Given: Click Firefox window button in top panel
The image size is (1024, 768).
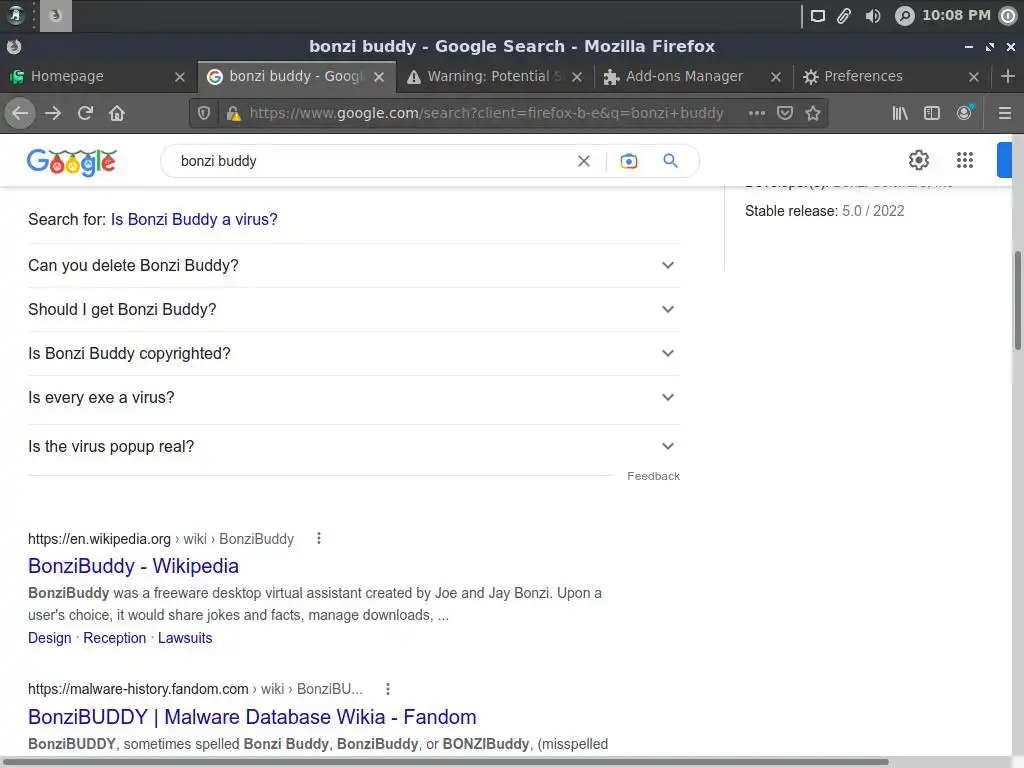Looking at the screenshot, I should [56, 16].
